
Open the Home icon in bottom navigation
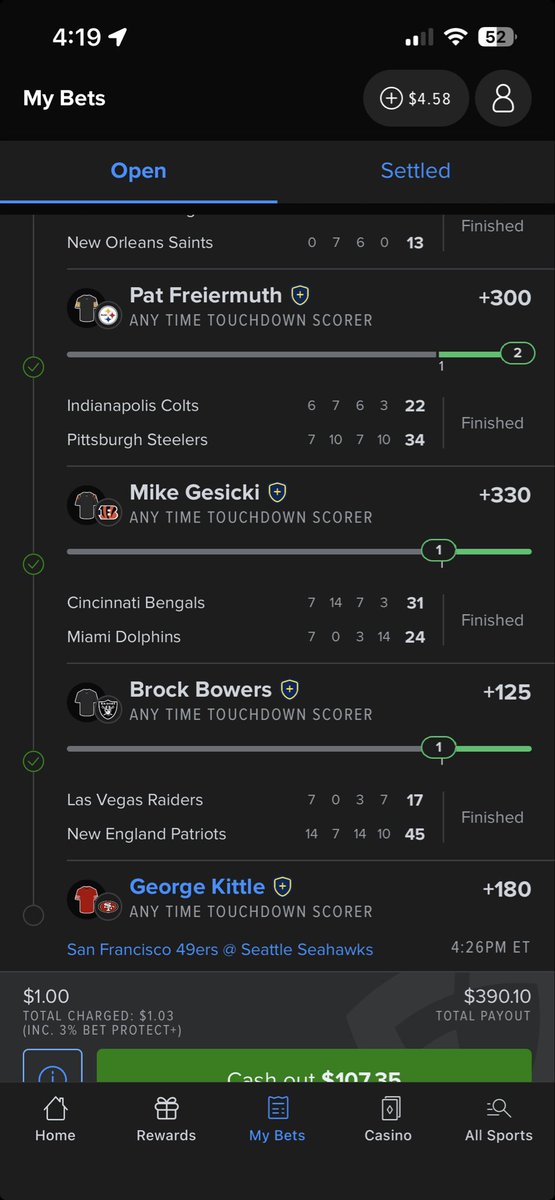(55, 1119)
